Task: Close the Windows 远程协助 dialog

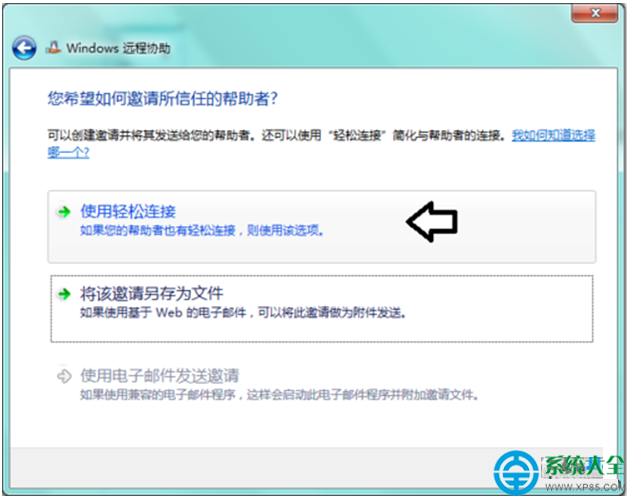Action: point(595,13)
